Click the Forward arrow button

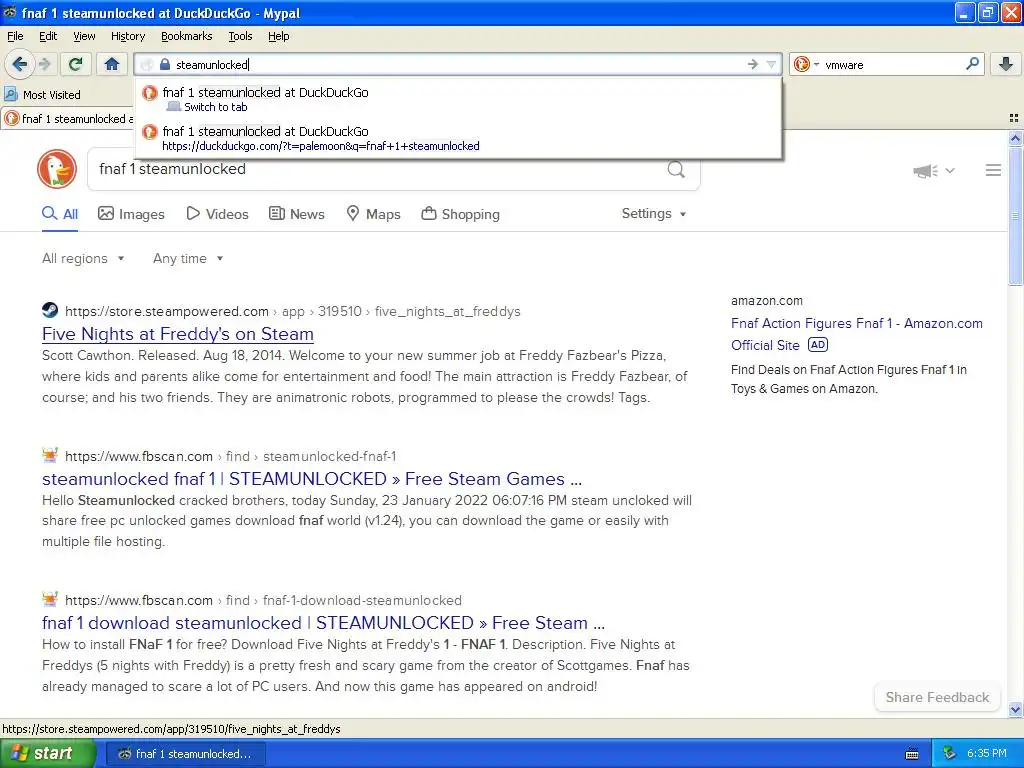tap(44, 64)
